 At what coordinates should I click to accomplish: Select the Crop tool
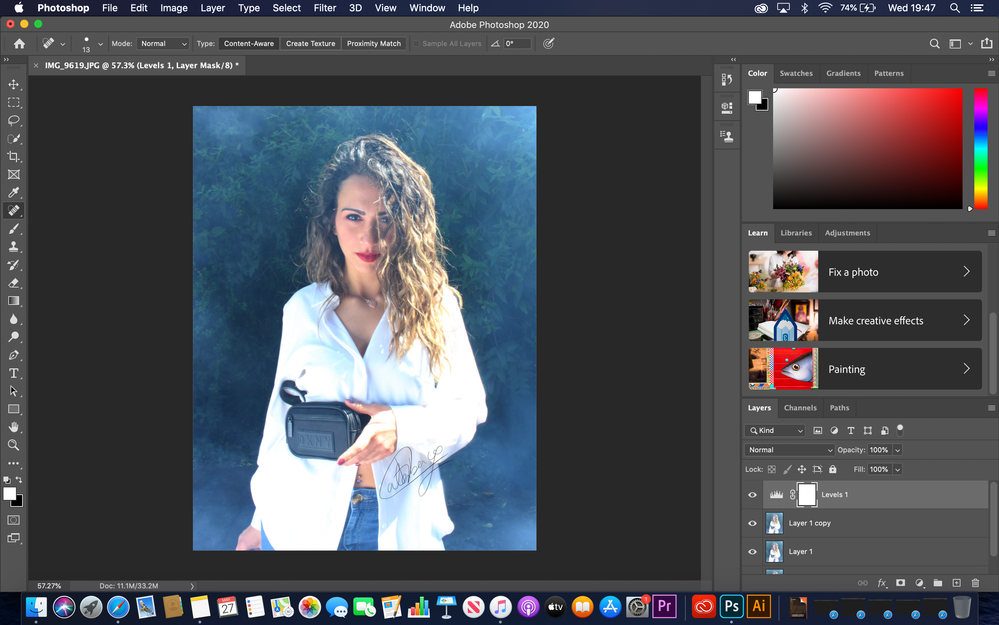(14, 156)
